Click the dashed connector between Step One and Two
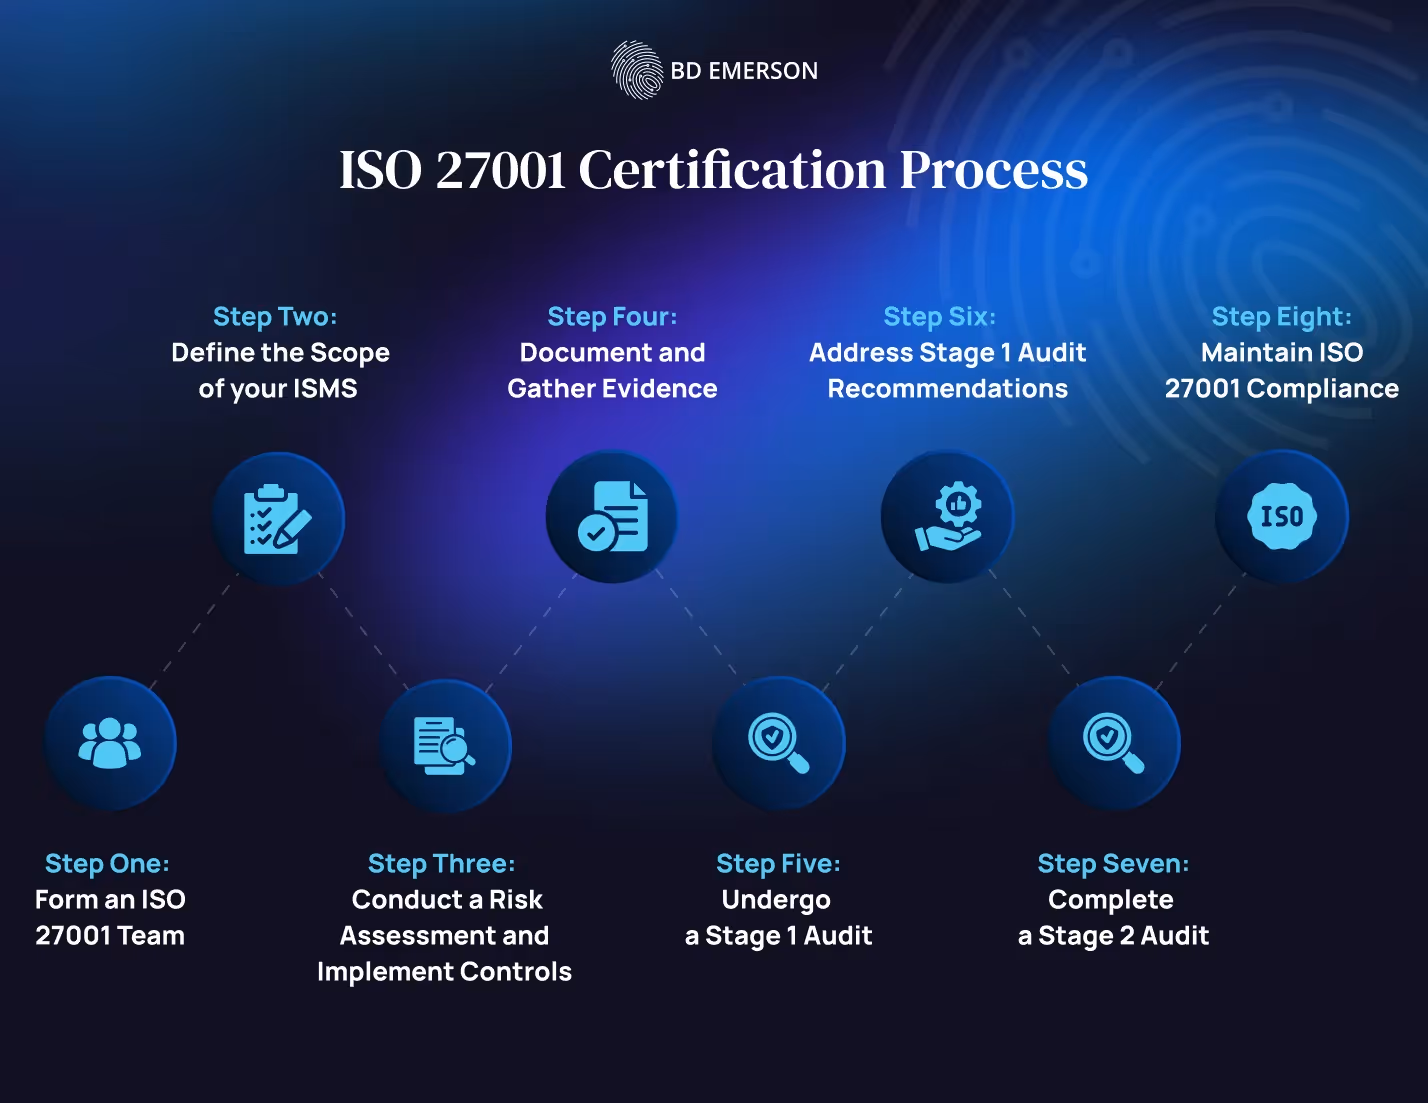Screen dimensions: 1428x1103 pos(193,630)
